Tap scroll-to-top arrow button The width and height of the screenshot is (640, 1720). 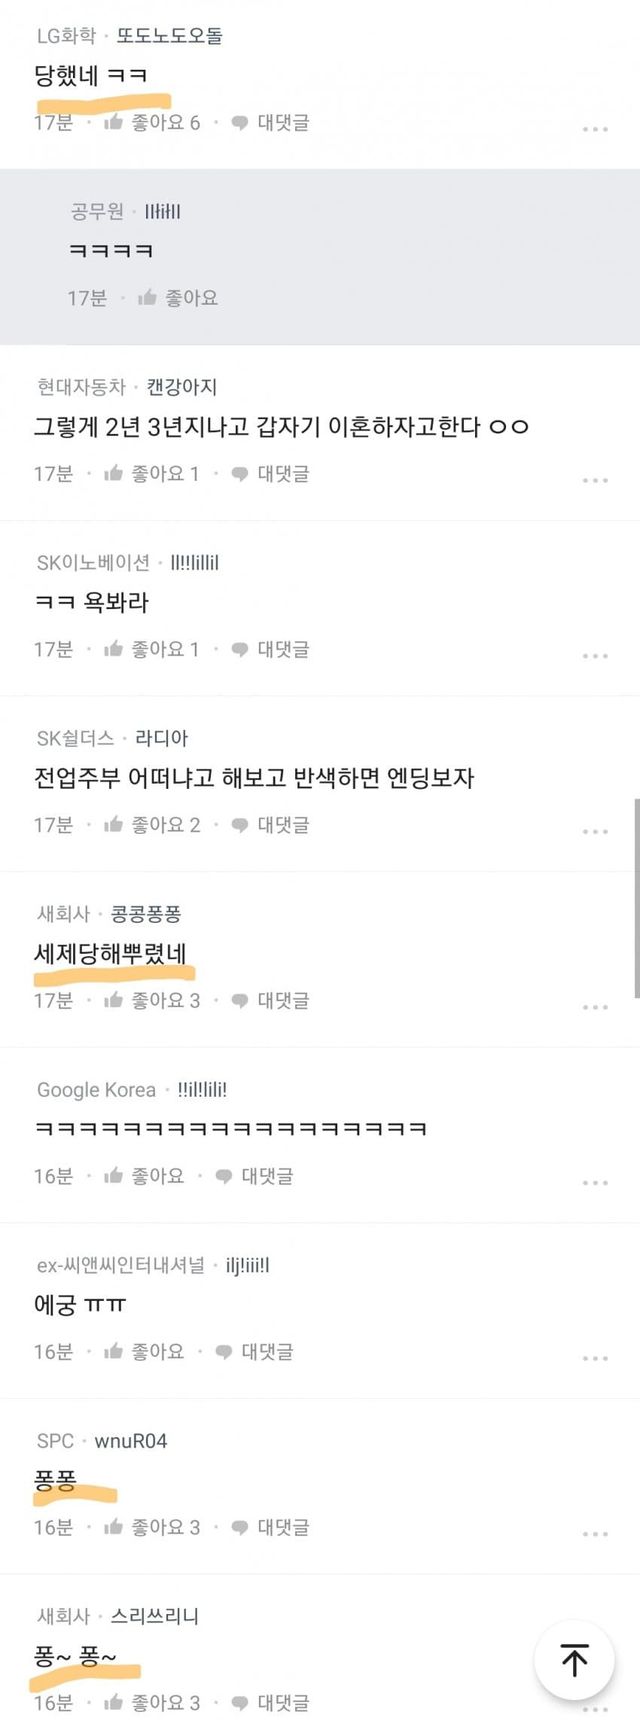pos(574,1660)
